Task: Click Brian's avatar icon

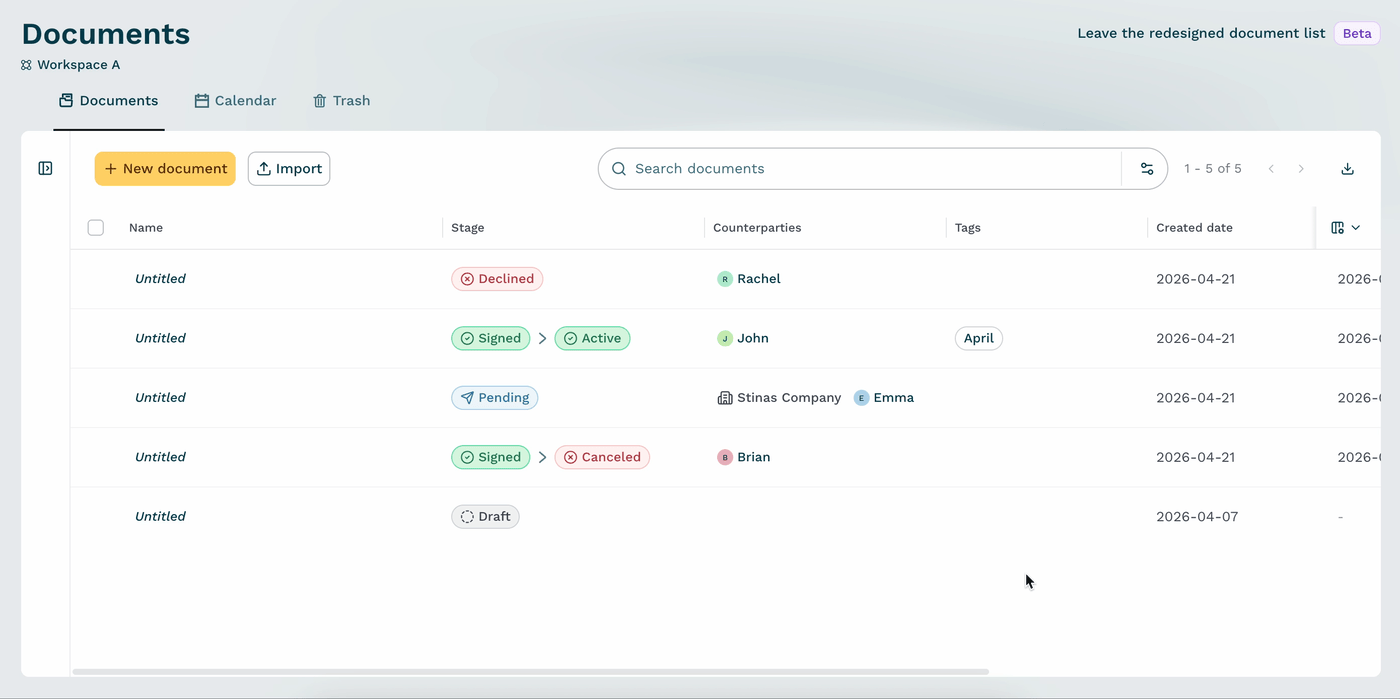Action: (725, 457)
